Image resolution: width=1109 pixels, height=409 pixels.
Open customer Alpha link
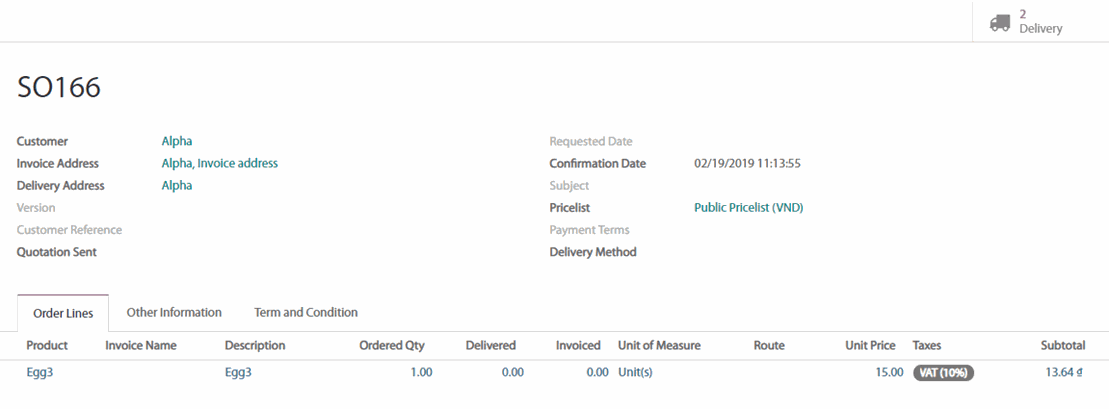pyautogui.click(x=177, y=142)
